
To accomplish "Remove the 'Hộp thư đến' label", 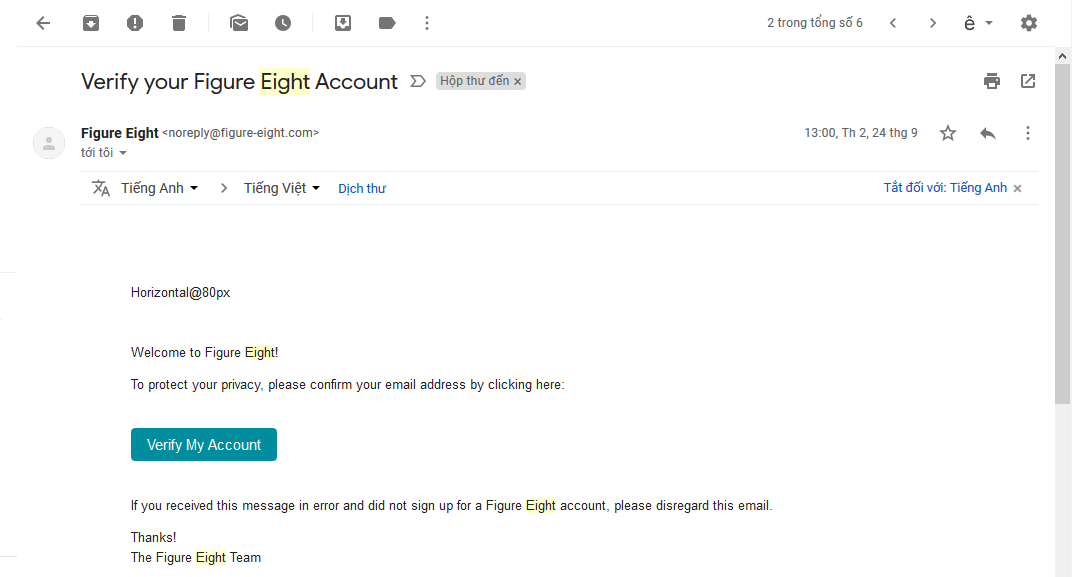I will [x=518, y=82].
